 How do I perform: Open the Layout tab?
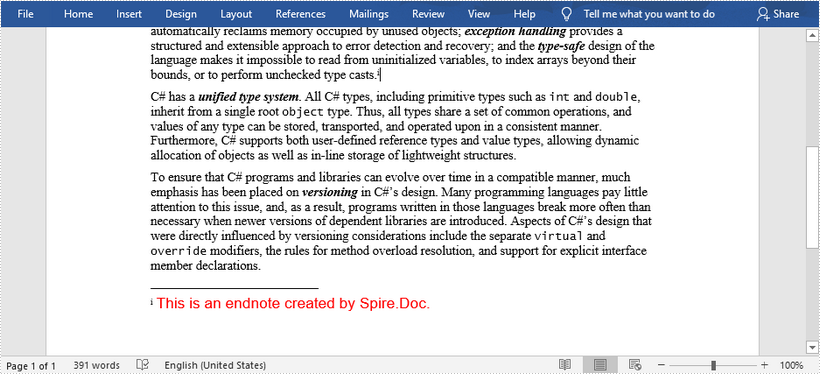click(x=236, y=14)
